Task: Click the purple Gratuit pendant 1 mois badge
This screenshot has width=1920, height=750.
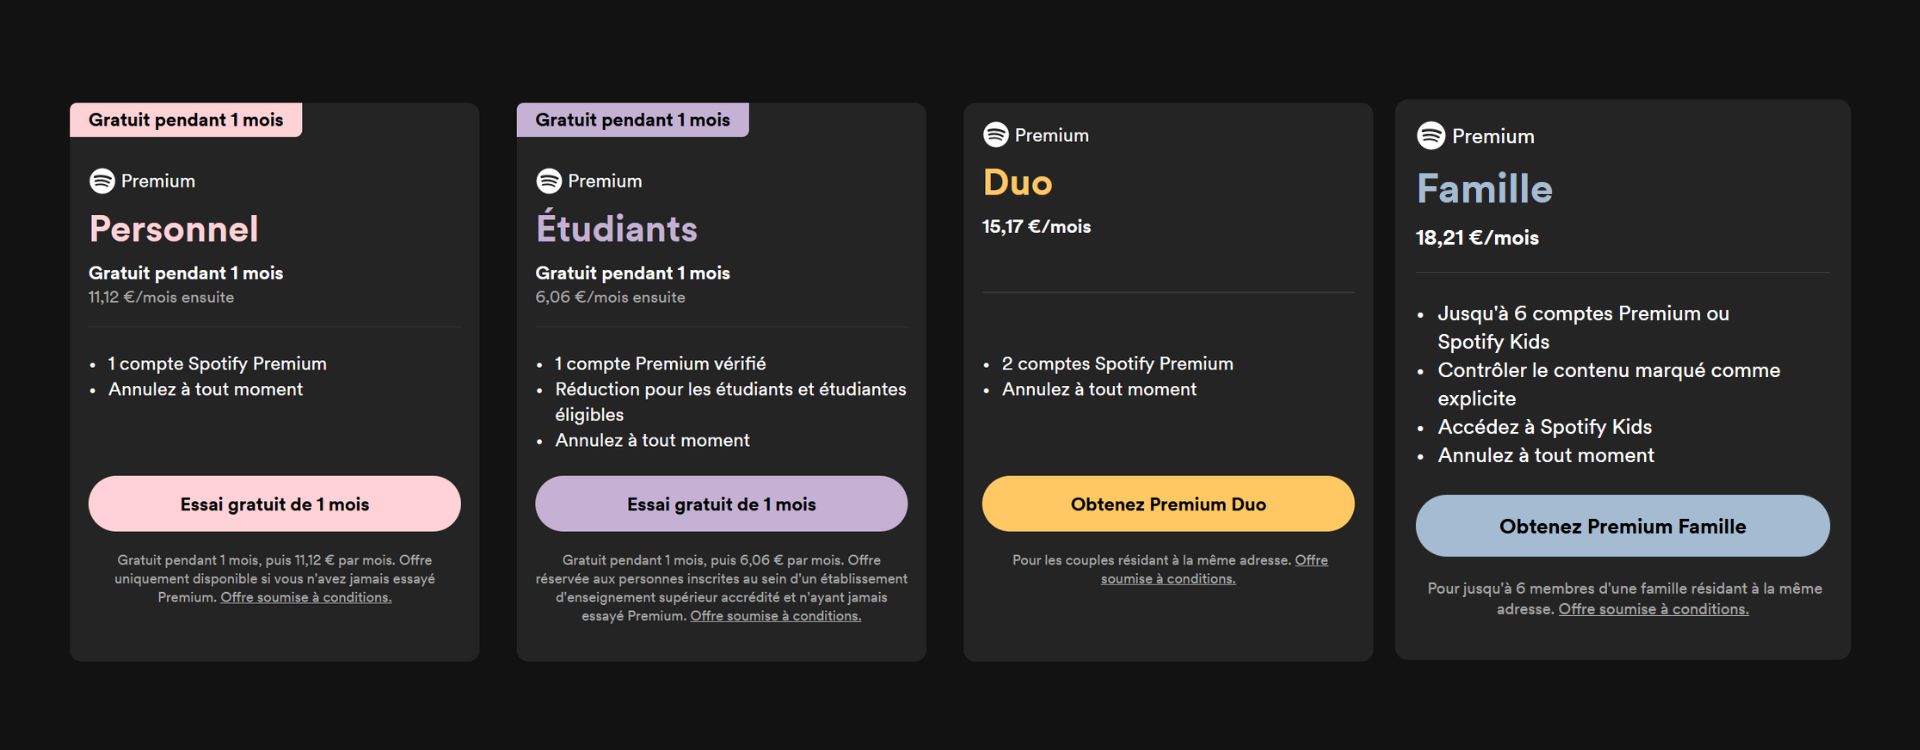Action: click(x=632, y=120)
